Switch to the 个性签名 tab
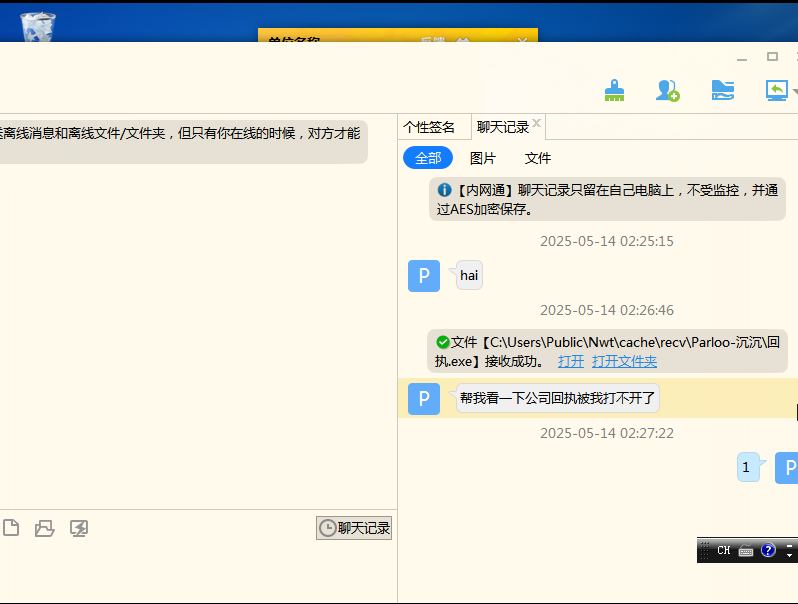This screenshot has height=604, width=798. point(429,127)
